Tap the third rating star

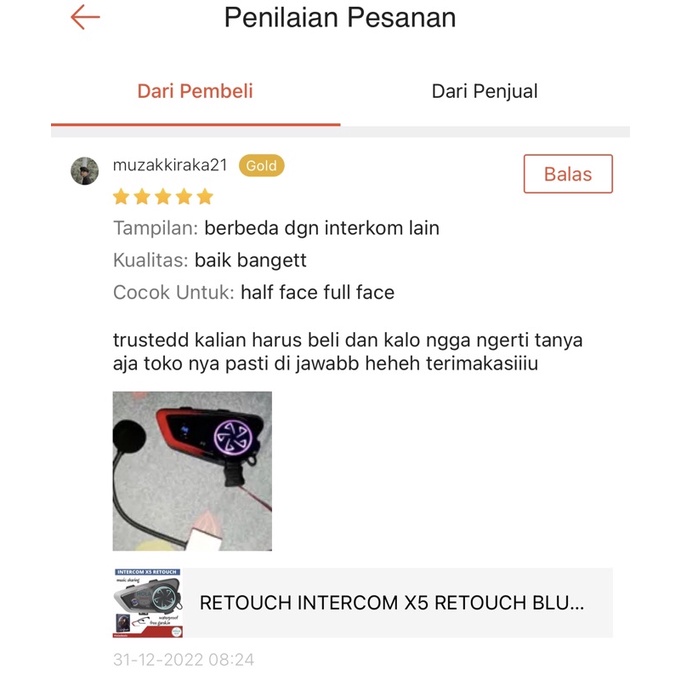point(163,197)
